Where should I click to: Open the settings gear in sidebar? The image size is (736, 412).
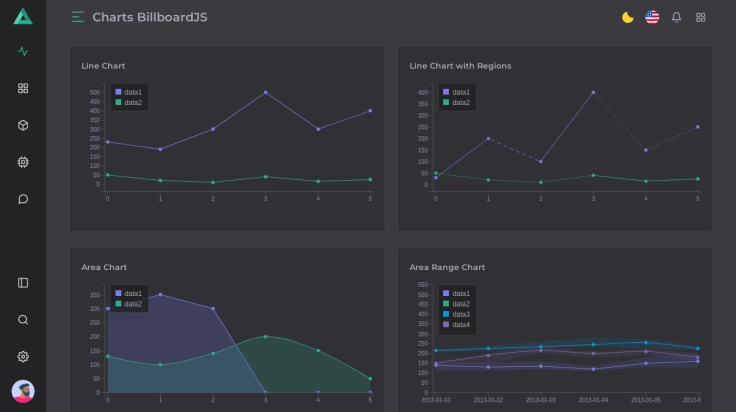(x=23, y=356)
